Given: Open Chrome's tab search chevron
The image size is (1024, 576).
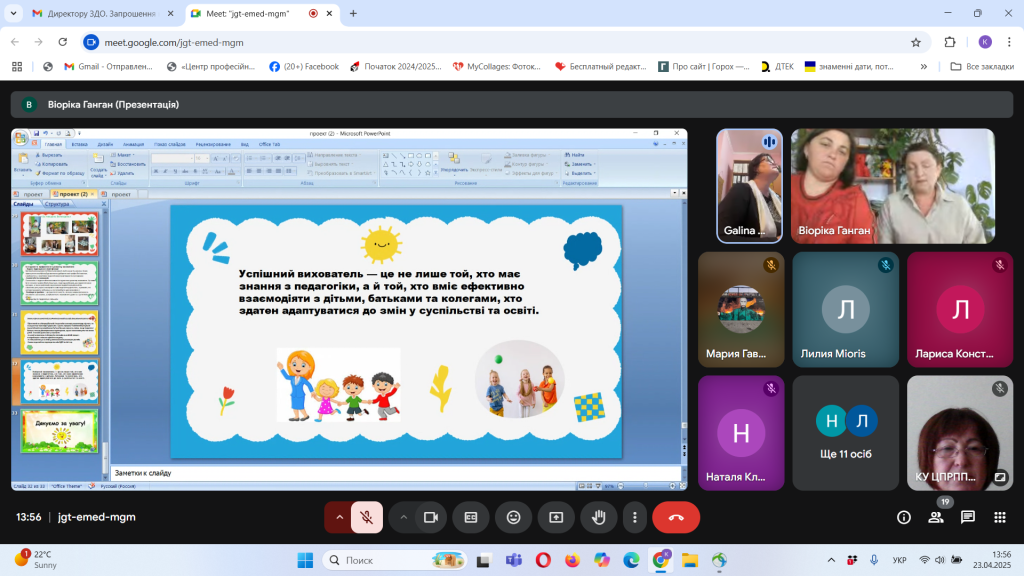Looking at the screenshot, I should coord(13,13).
